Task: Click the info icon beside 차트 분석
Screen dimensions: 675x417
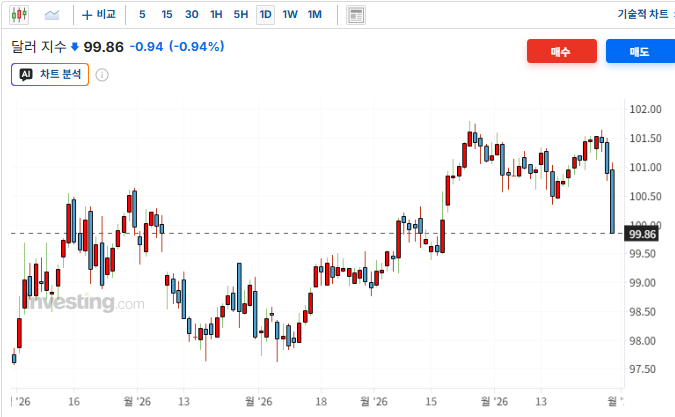Action: (x=102, y=75)
